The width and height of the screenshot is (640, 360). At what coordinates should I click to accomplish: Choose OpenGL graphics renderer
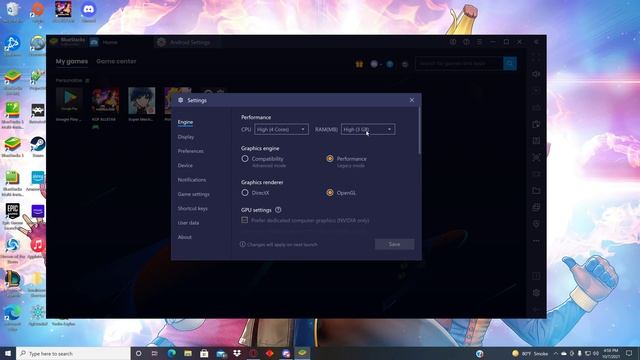(x=330, y=193)
